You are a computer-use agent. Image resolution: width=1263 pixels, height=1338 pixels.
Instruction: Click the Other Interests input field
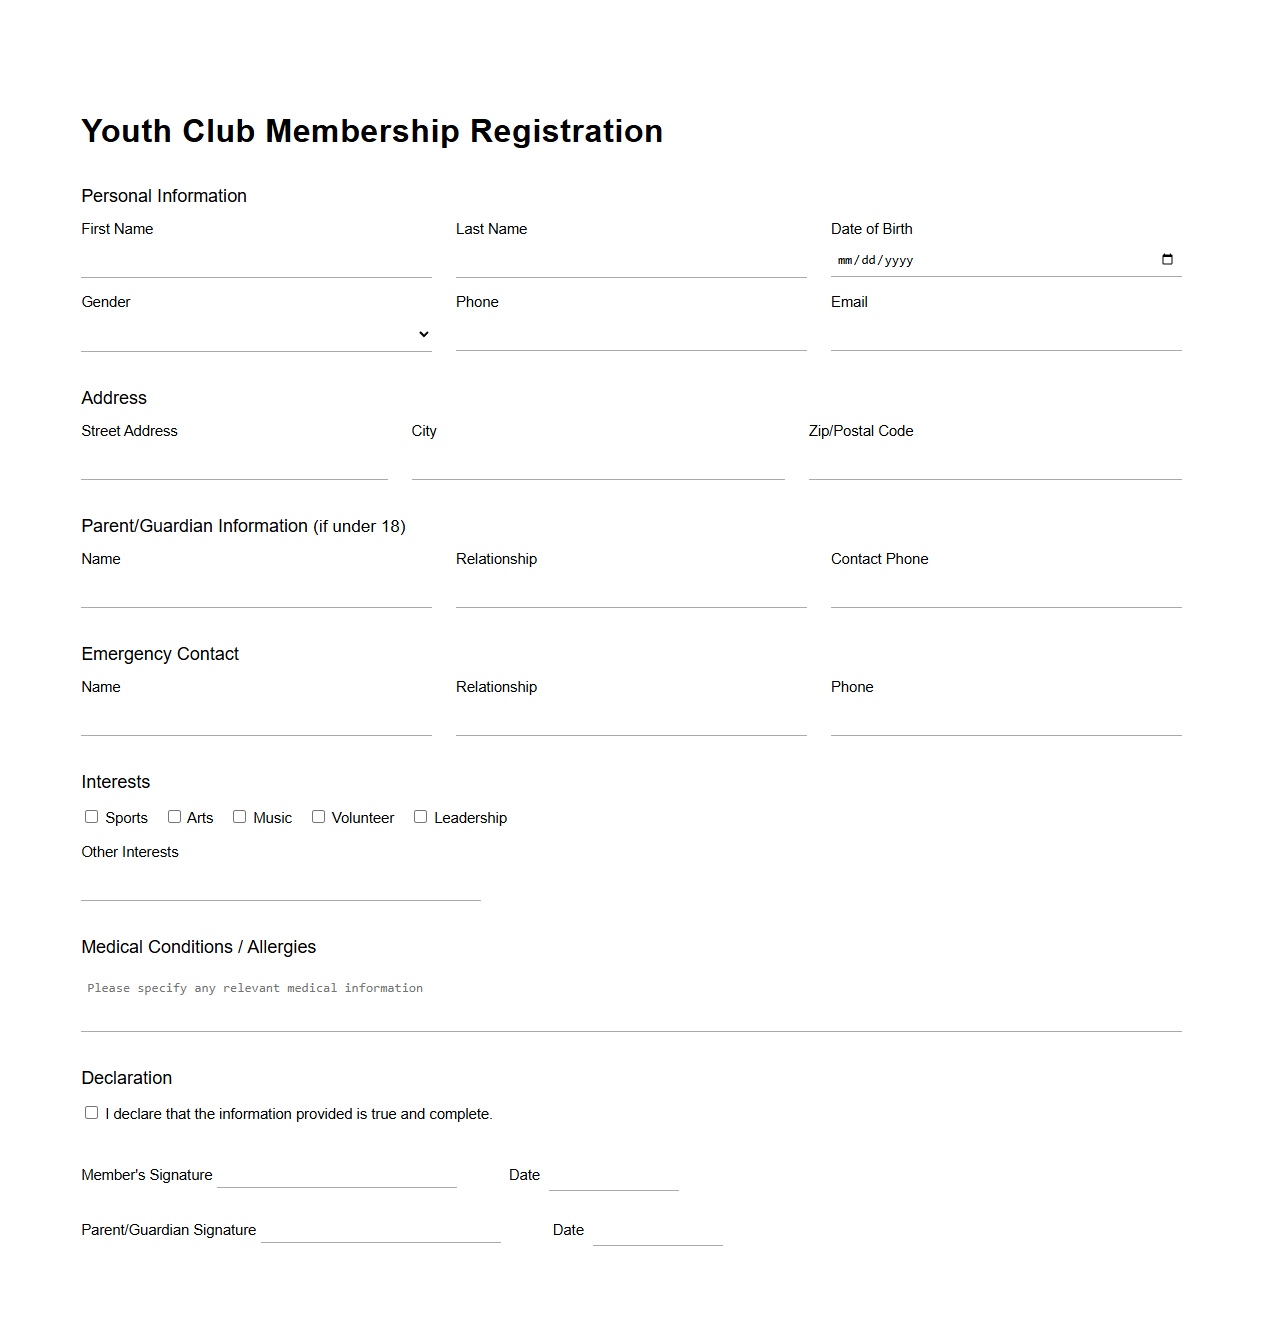[280, 888]
